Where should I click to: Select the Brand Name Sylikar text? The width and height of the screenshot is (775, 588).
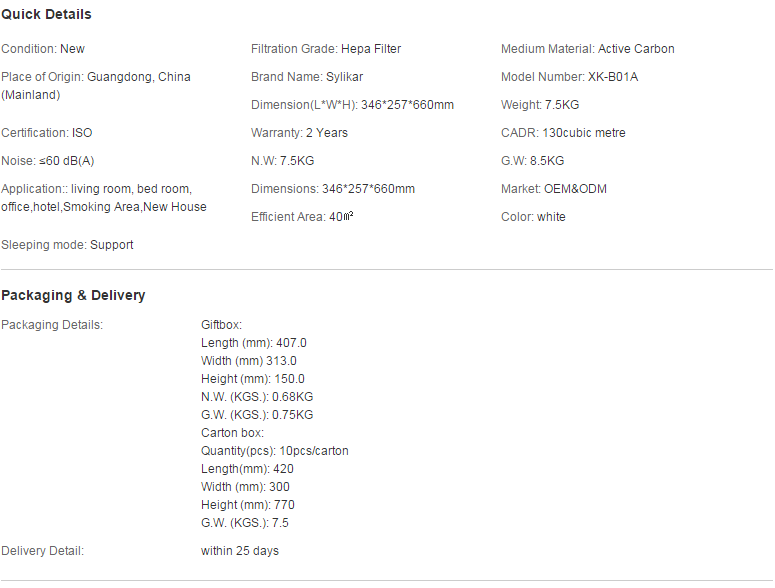point(307,77)
